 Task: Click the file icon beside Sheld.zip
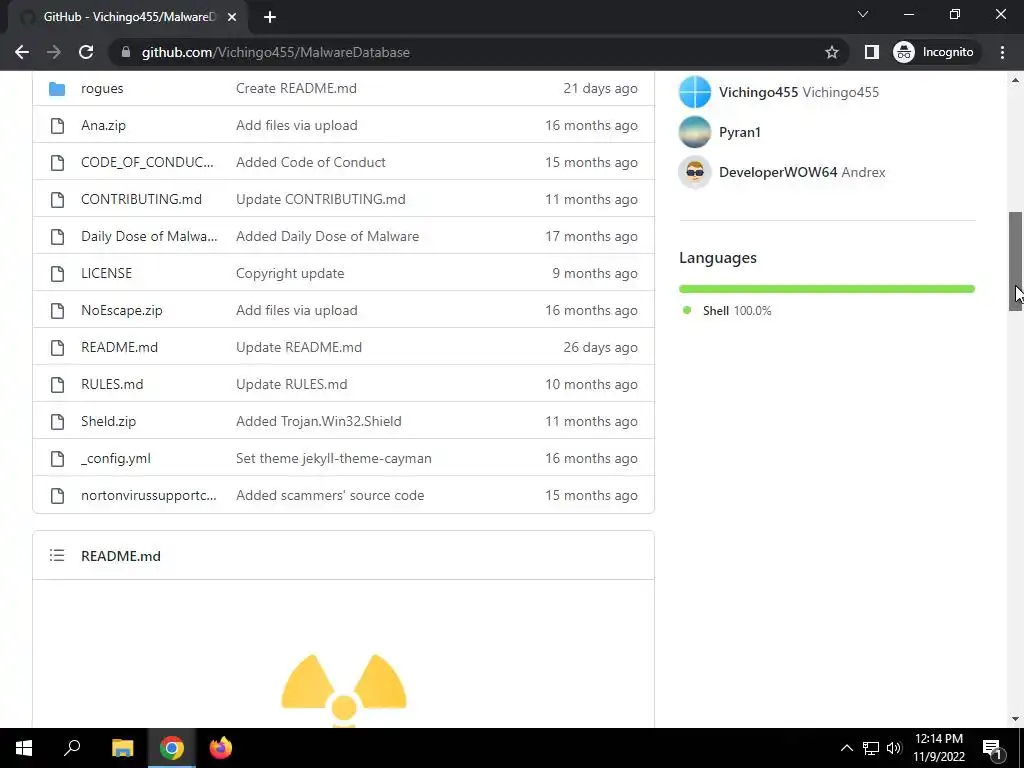click(57, 422)
